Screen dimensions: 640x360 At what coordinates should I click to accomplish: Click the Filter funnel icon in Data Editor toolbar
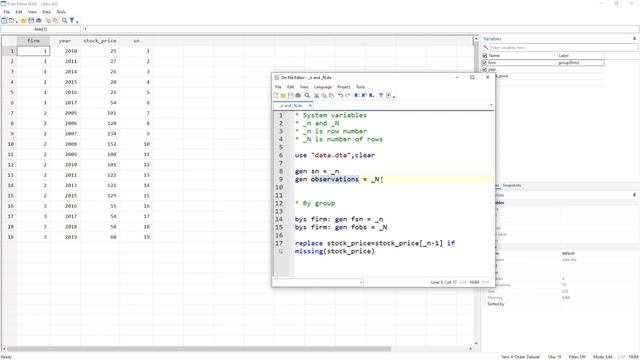(72, 20)
